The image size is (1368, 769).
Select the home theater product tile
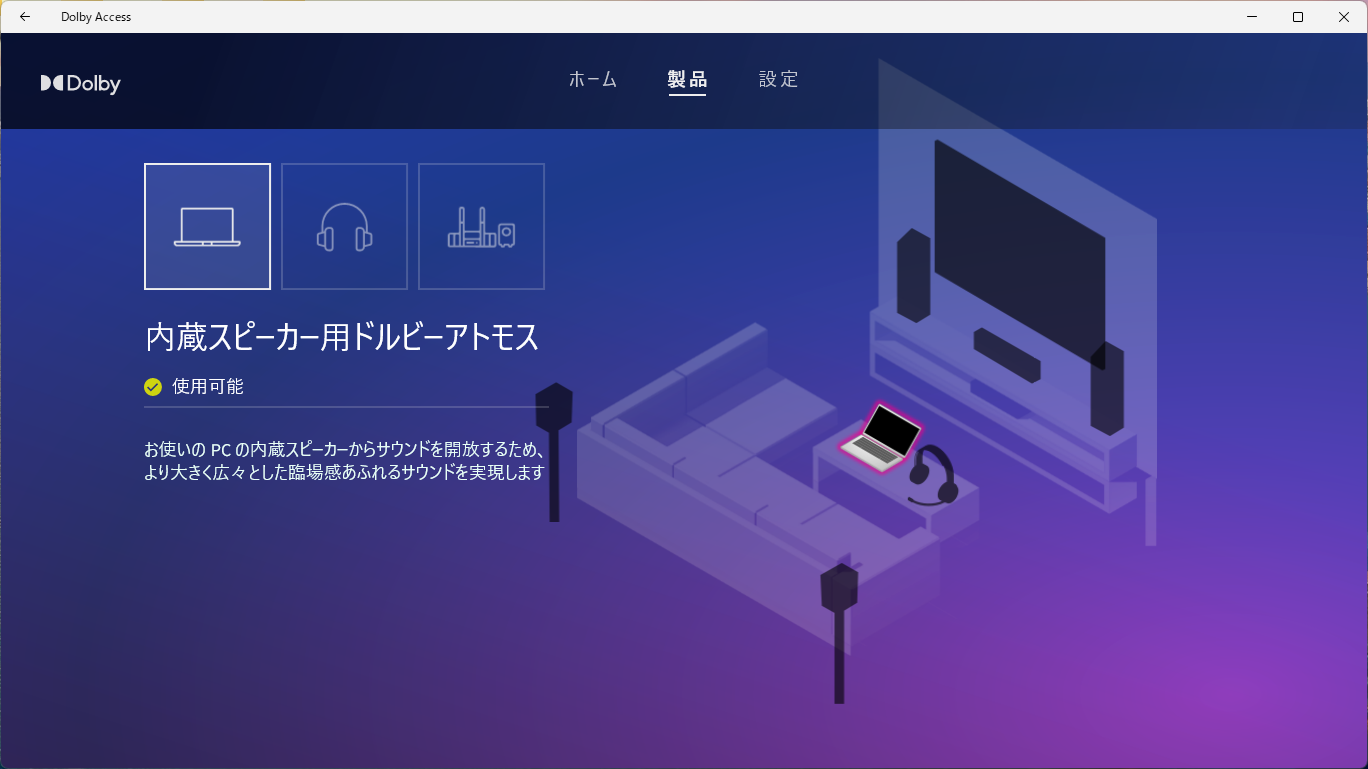pos(481,226)
